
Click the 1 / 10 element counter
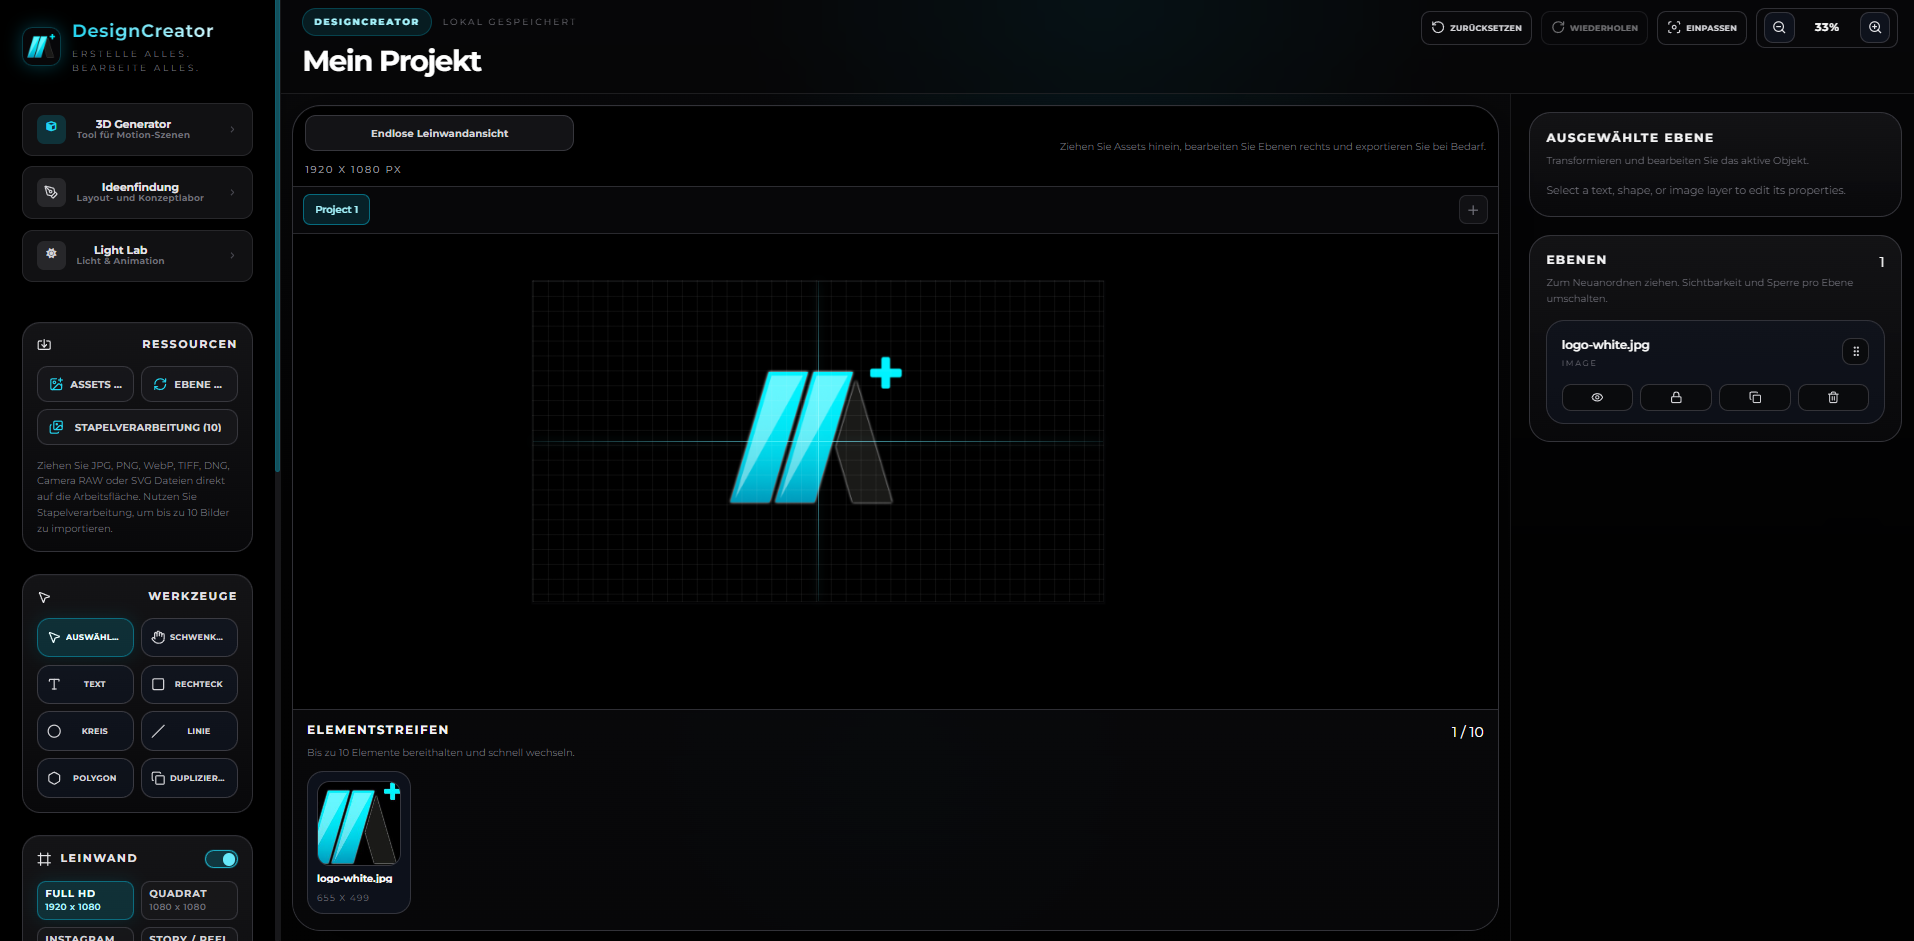coord(1467,732)
